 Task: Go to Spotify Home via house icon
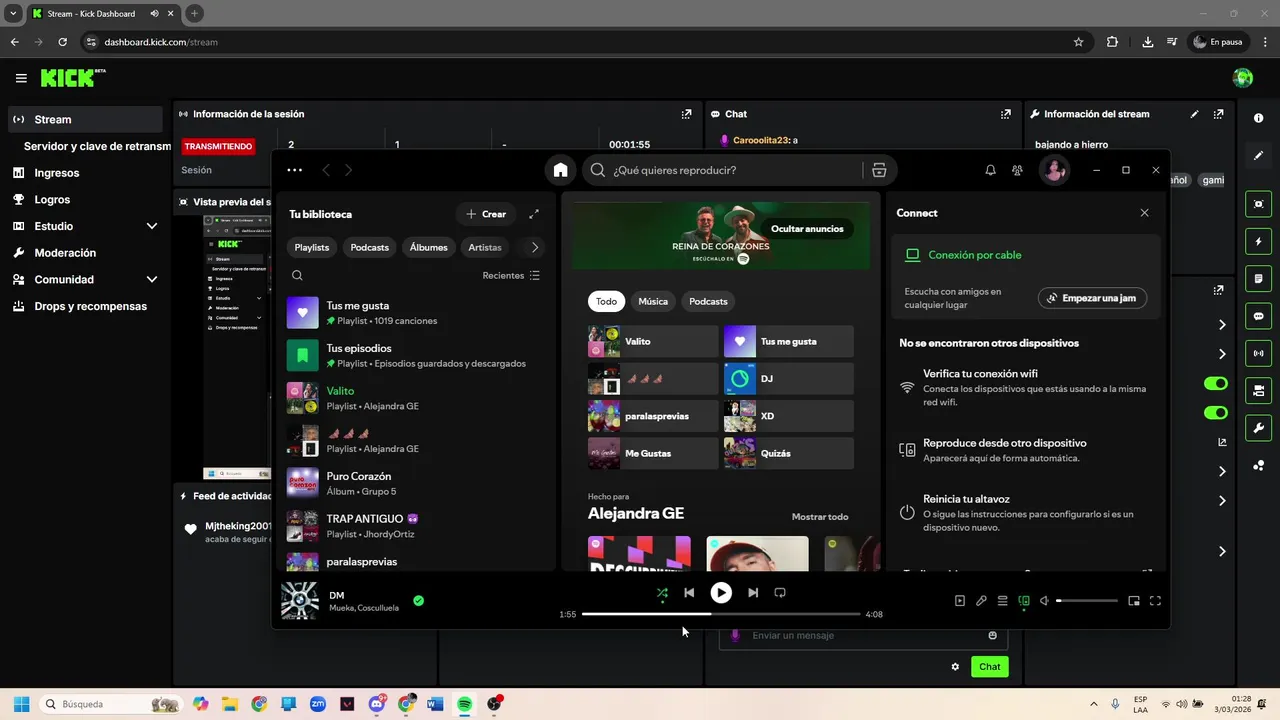point(560,170)
